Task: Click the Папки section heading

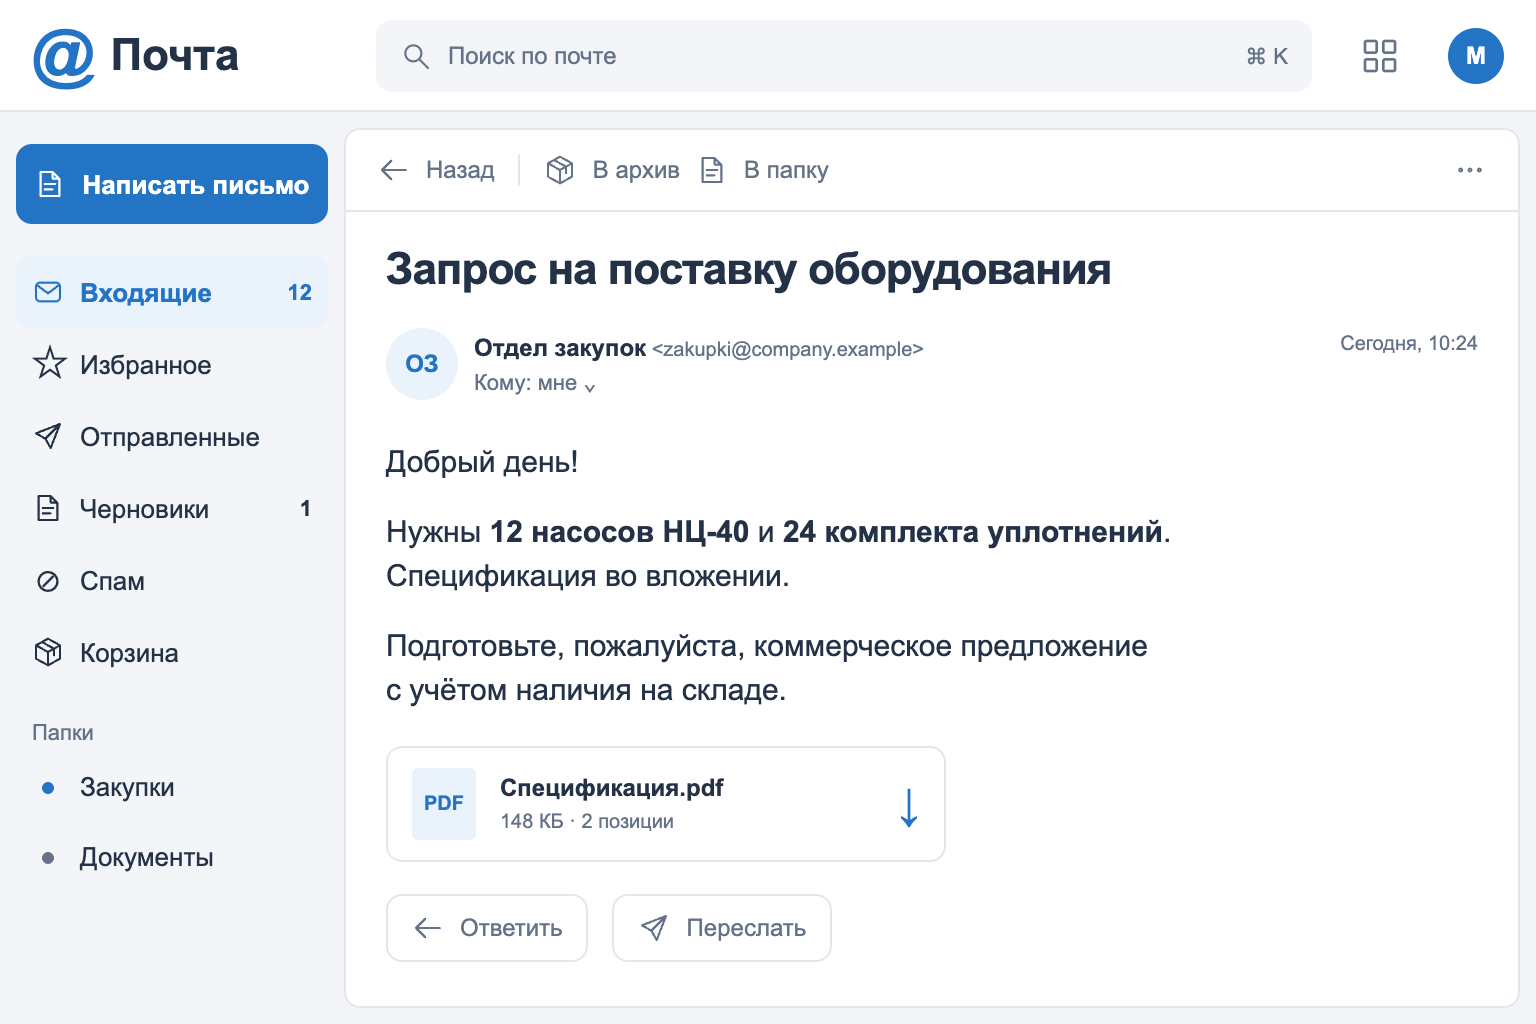Action: [63, 733]
